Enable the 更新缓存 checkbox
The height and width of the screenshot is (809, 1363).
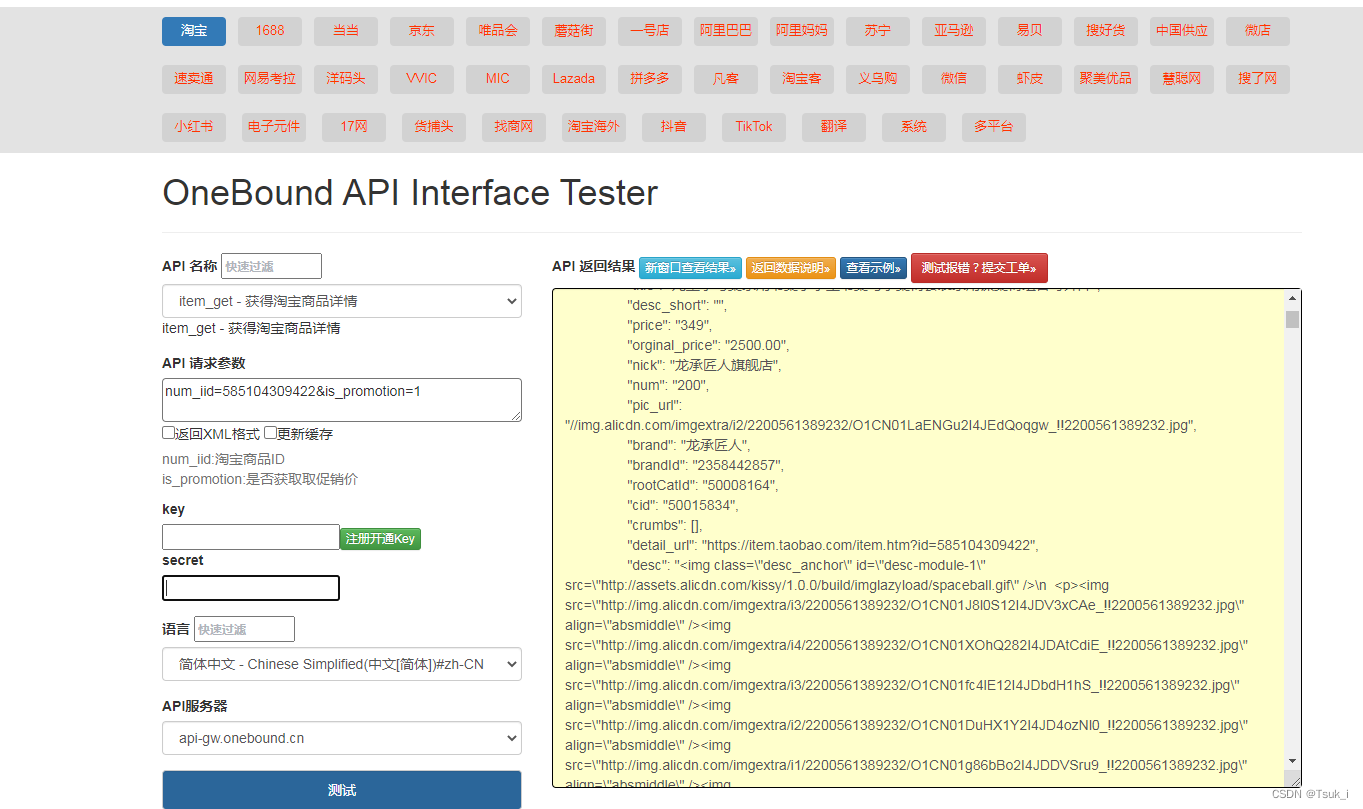pos(270,433)
